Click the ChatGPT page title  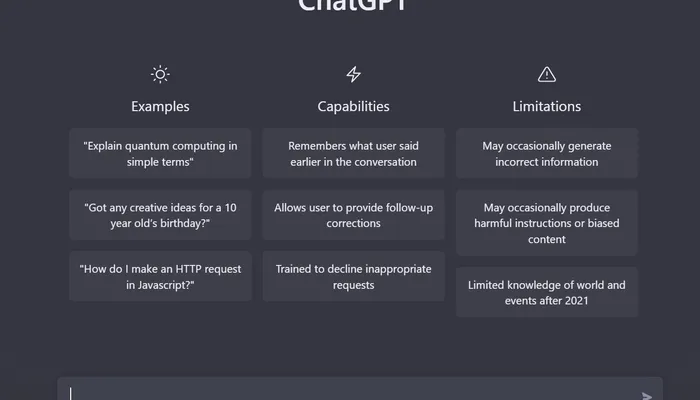(x=353, y=6)
